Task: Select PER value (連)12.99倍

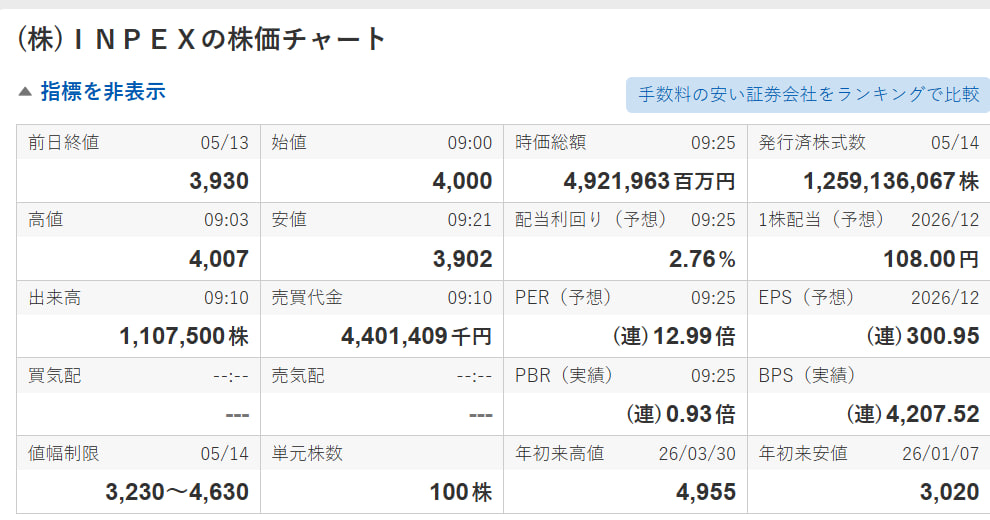Action: tap(674, 336)
